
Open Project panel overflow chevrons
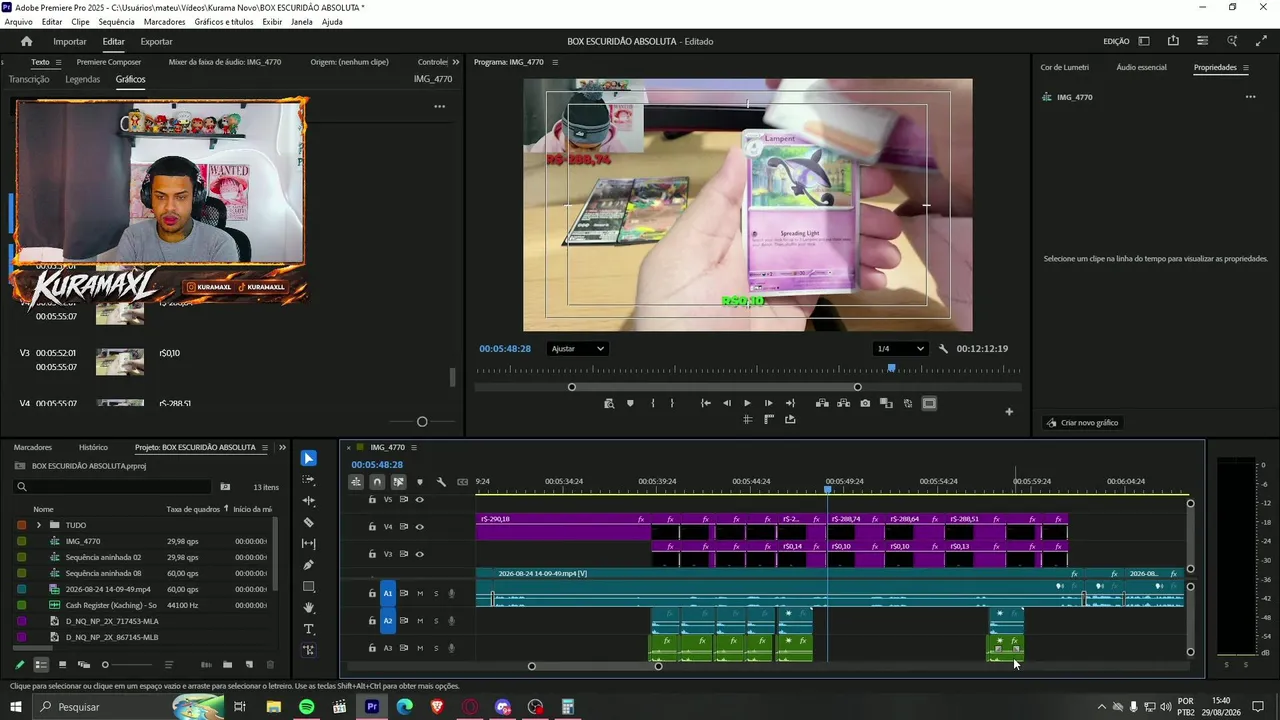[x=282, y=447]
